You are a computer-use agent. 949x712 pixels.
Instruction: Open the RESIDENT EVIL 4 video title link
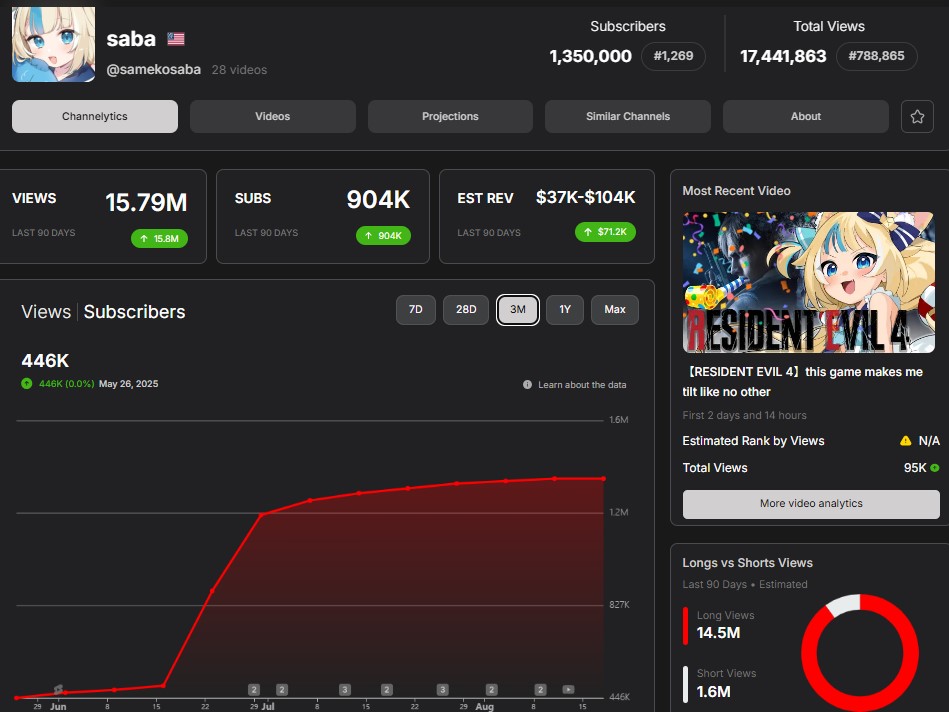(803, 381)
